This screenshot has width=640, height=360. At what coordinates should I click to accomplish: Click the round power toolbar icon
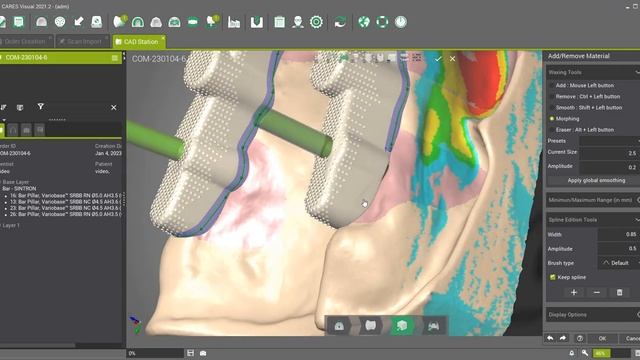click(x=401, y=22)
